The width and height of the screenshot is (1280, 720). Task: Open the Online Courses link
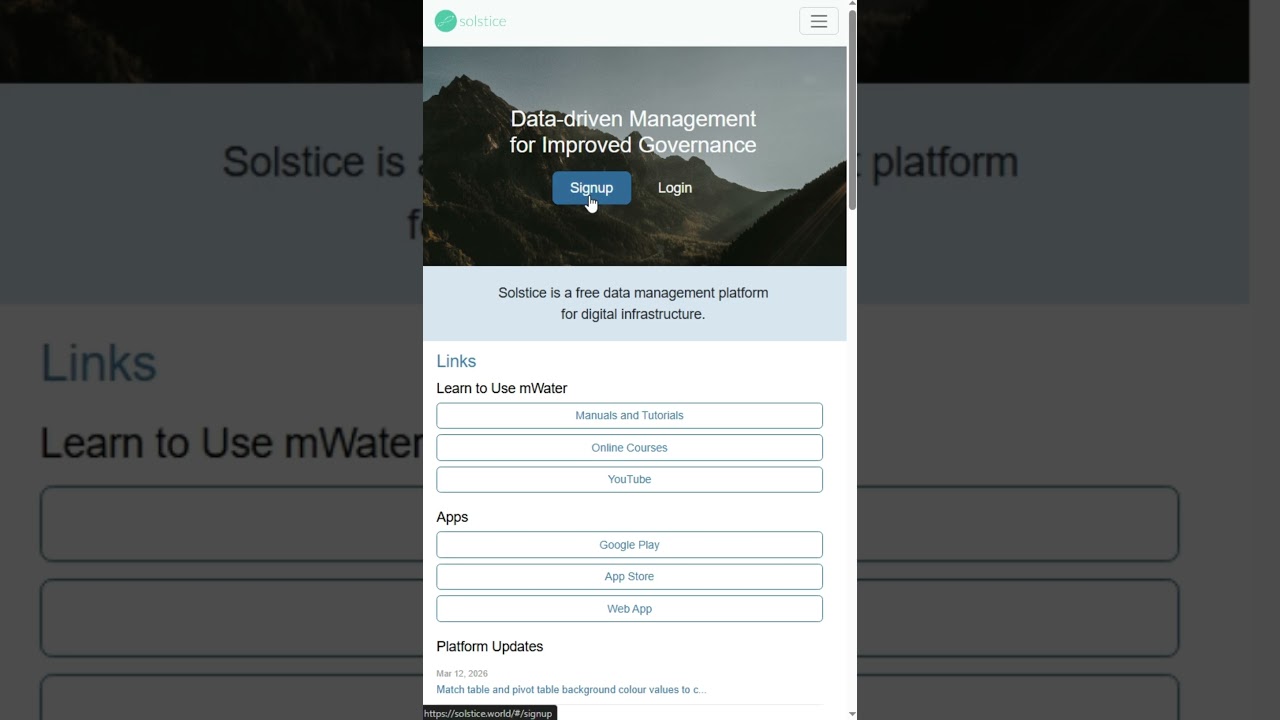629,447
